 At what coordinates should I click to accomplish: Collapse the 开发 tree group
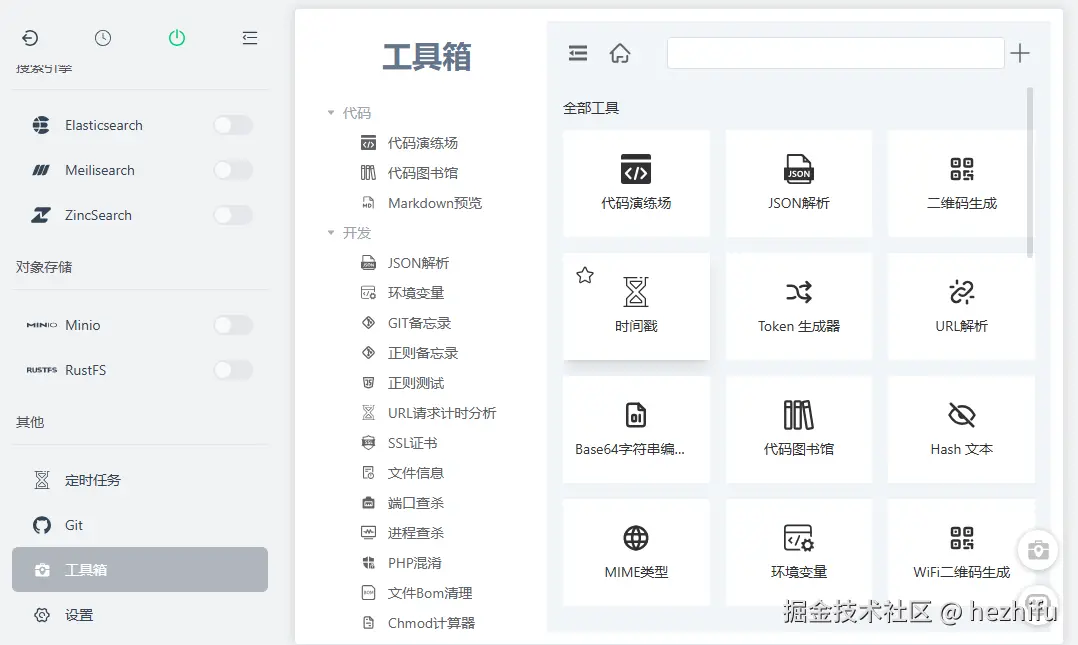331,233
